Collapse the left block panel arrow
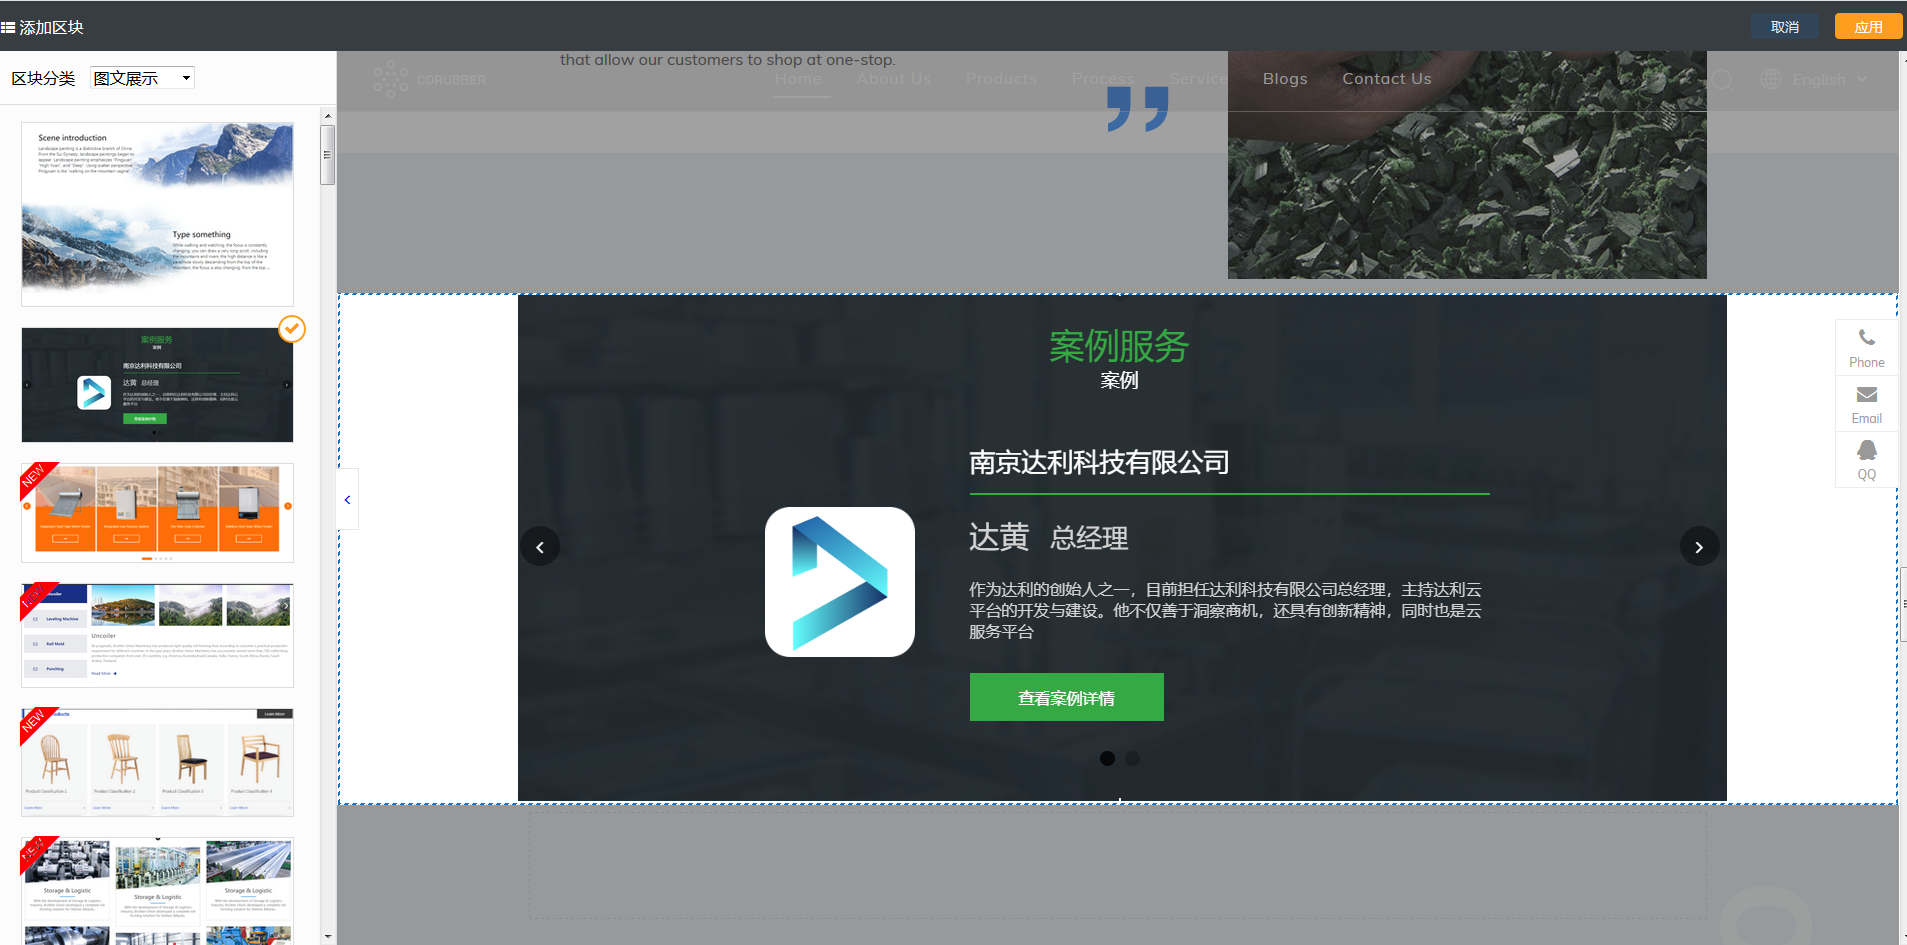This screenshot has height=945, width=1907. 347,499
